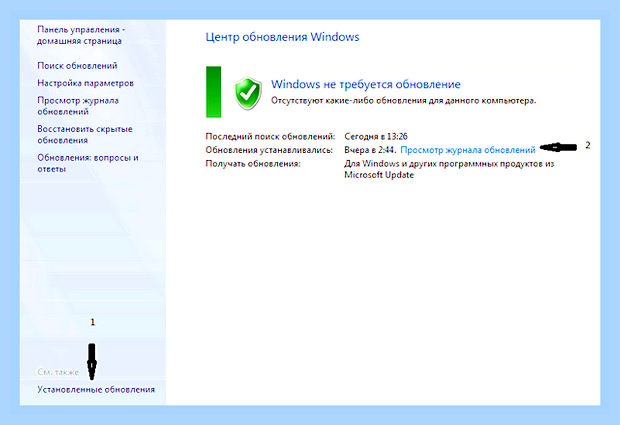Click the green shield checkmark icon
This screenshot has height=425, width=620.
(248, 94)
